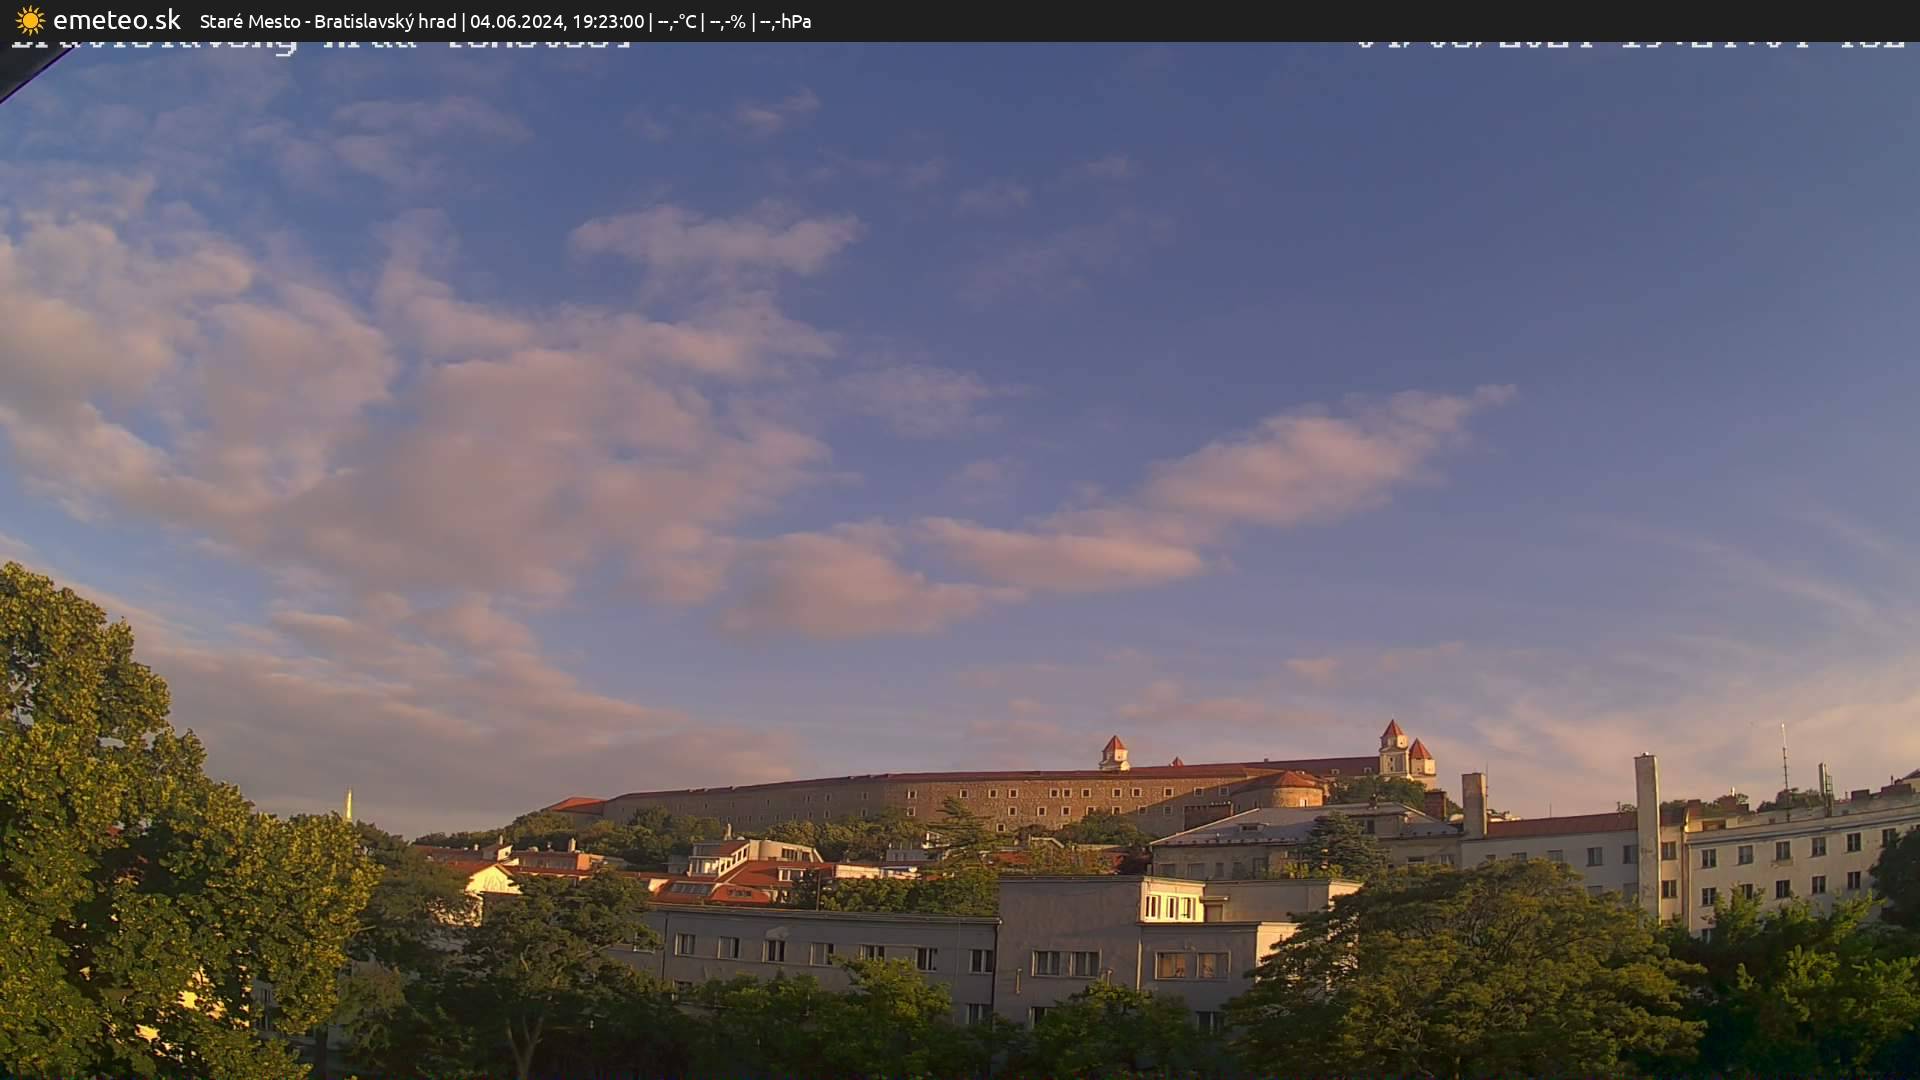Select the location label Staré Mesto - Bratislavský hrad
Screen dimensions: 1920x1080
click(x=330, y=20)
